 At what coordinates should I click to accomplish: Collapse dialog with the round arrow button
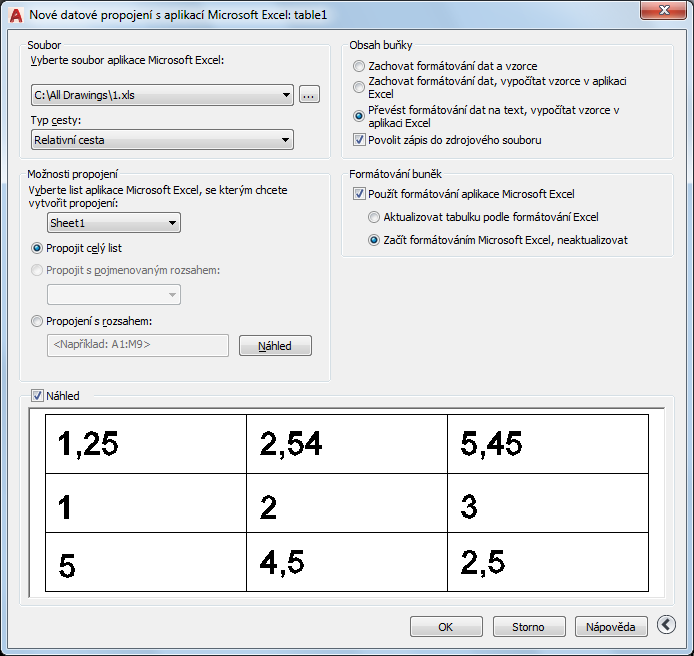point(666,625)
